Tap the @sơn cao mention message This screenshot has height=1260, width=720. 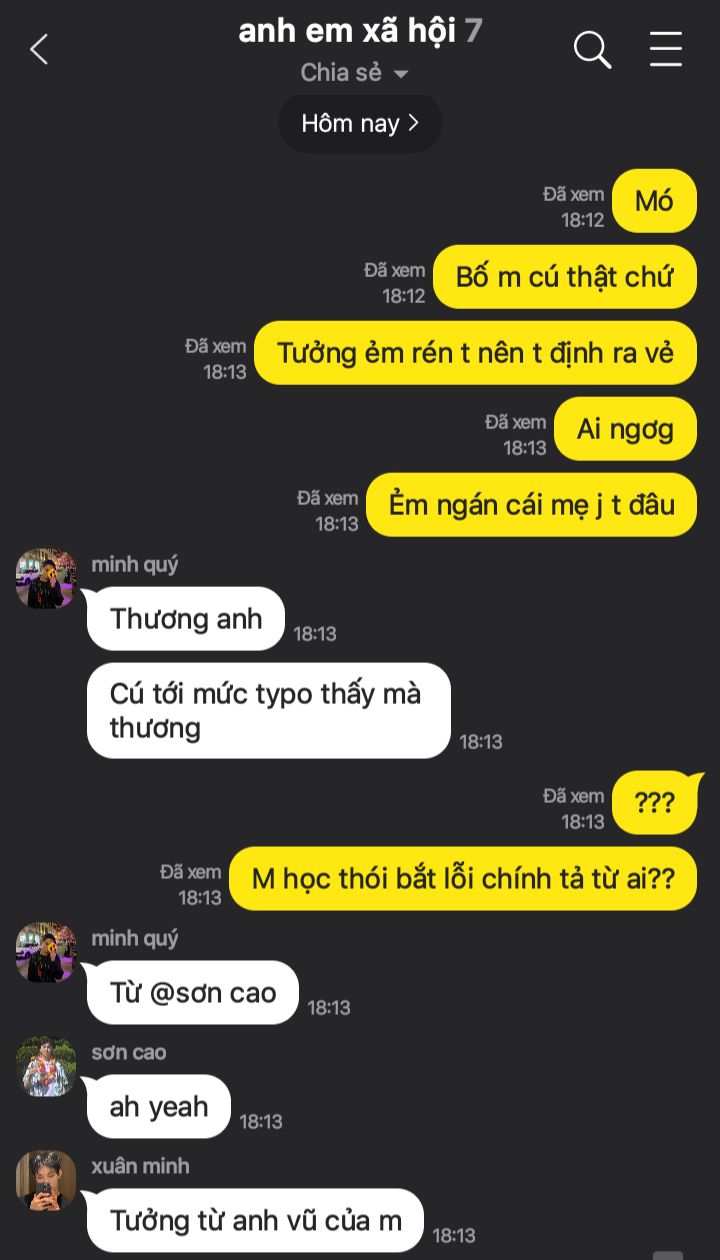click(193, 993)
